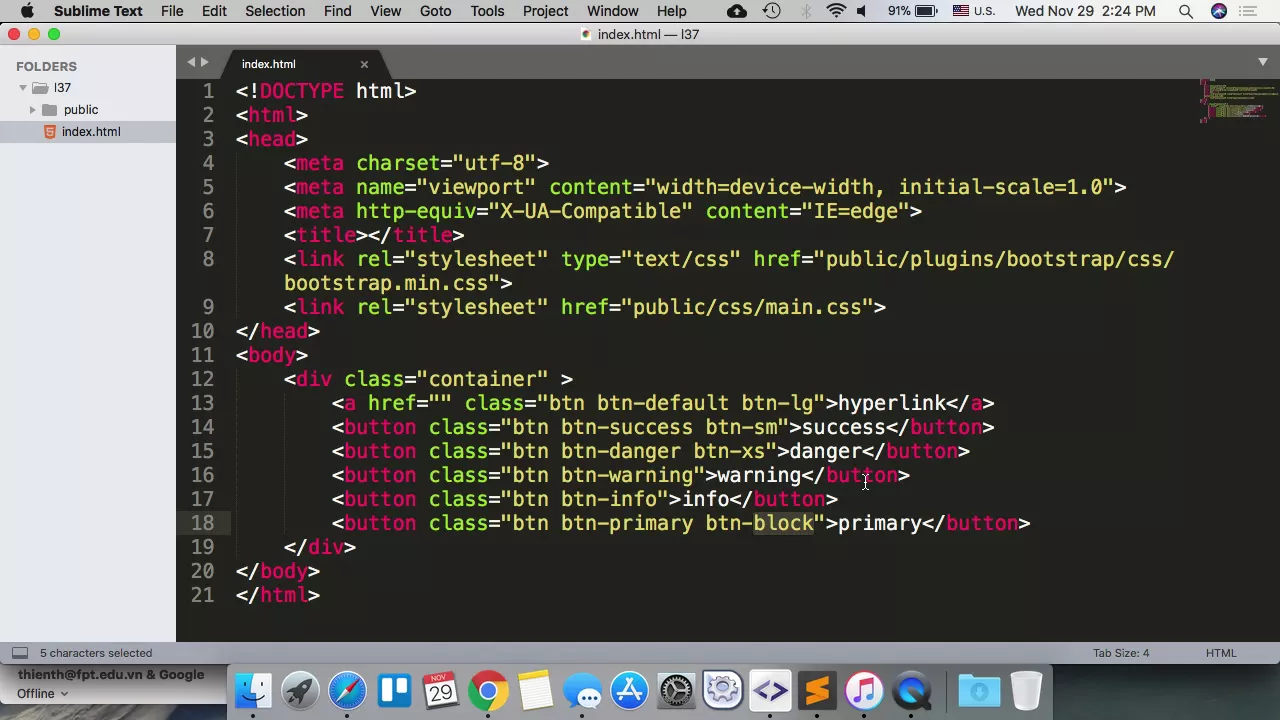Open the Selection menu
1280x720 pixels.
point(275,11)
